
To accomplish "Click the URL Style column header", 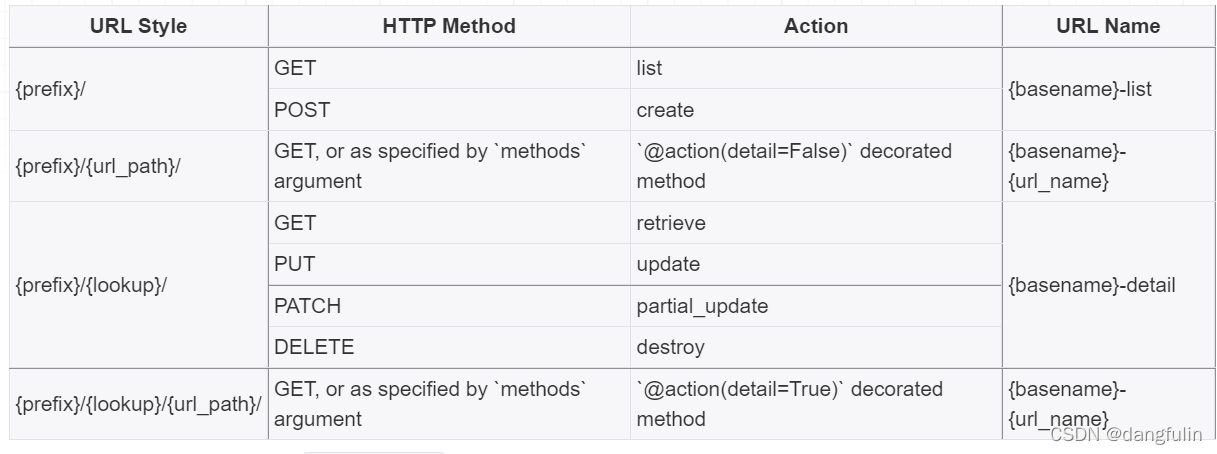I will (138, 26).
